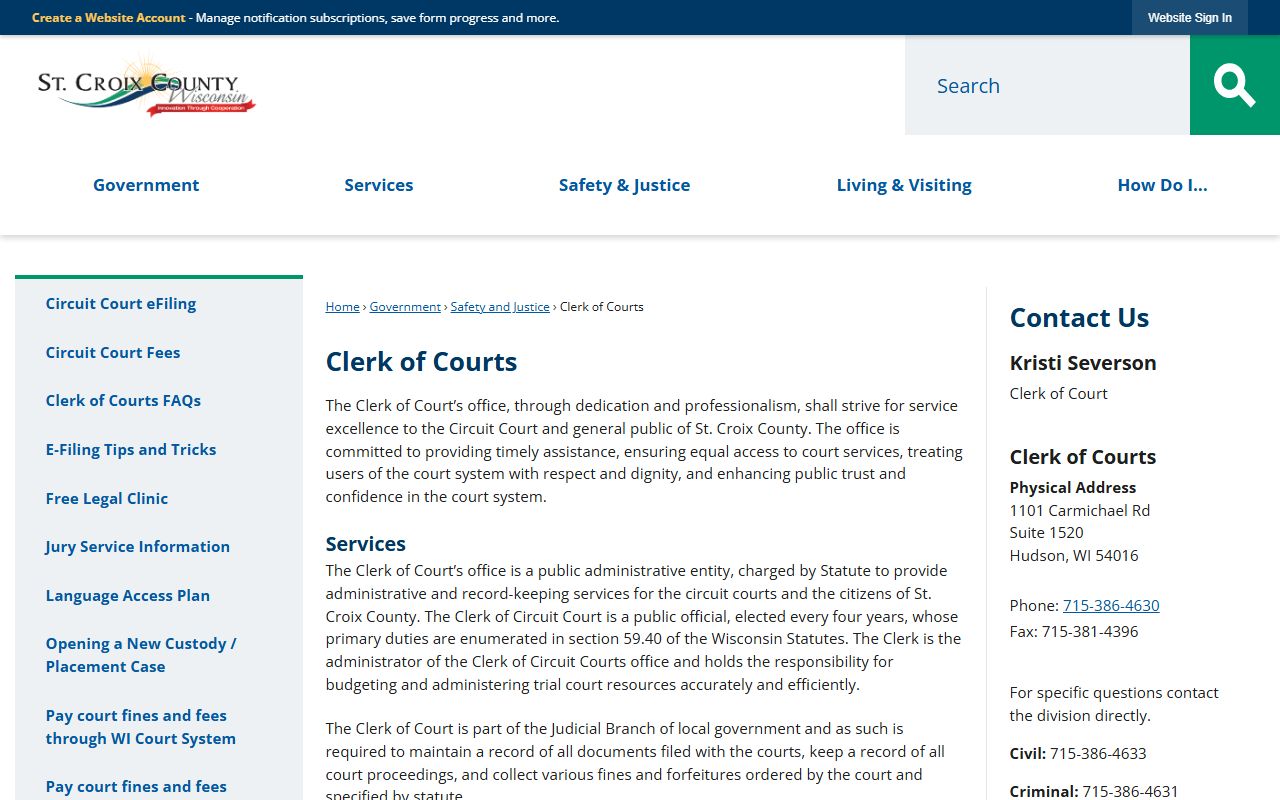This screenshot has height=800, width=1280.
Task: Open Jury Service Information page
Action: (x=138, y=547)
